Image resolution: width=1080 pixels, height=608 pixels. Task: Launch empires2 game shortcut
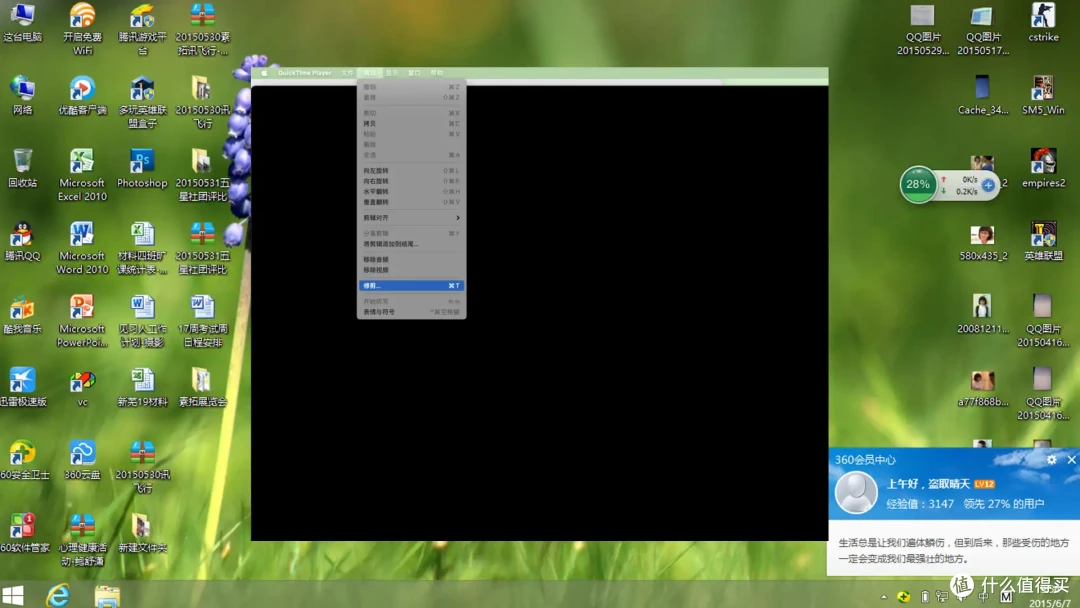click(x=1043, y=169)
